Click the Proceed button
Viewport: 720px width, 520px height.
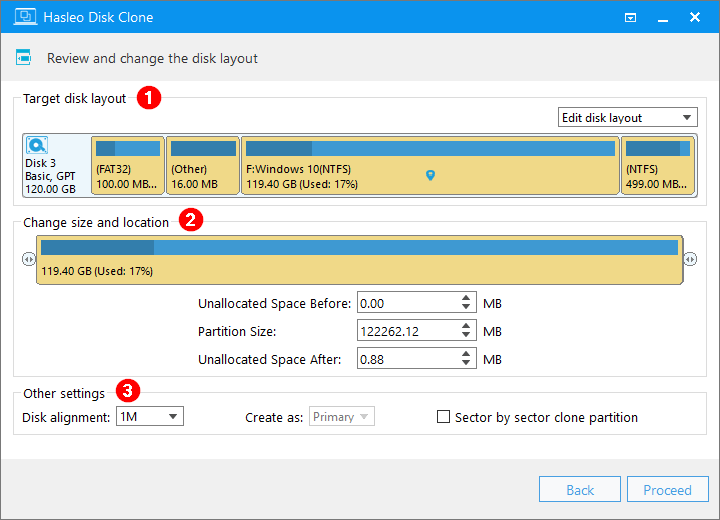pyautogui.click(x=667, y=489)
